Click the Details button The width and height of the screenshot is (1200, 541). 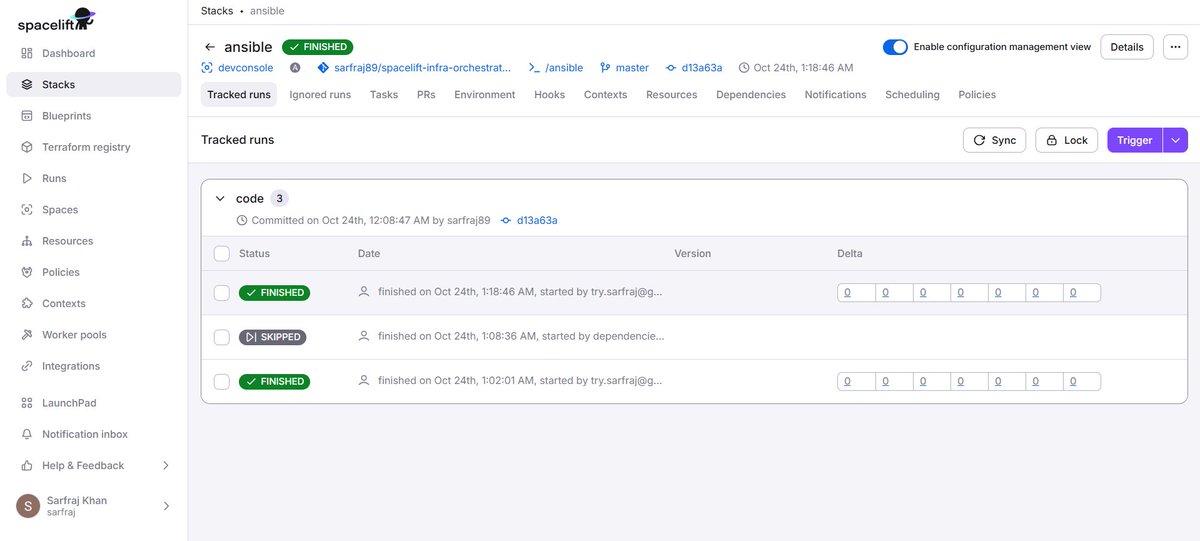[x=1127, y=47]
